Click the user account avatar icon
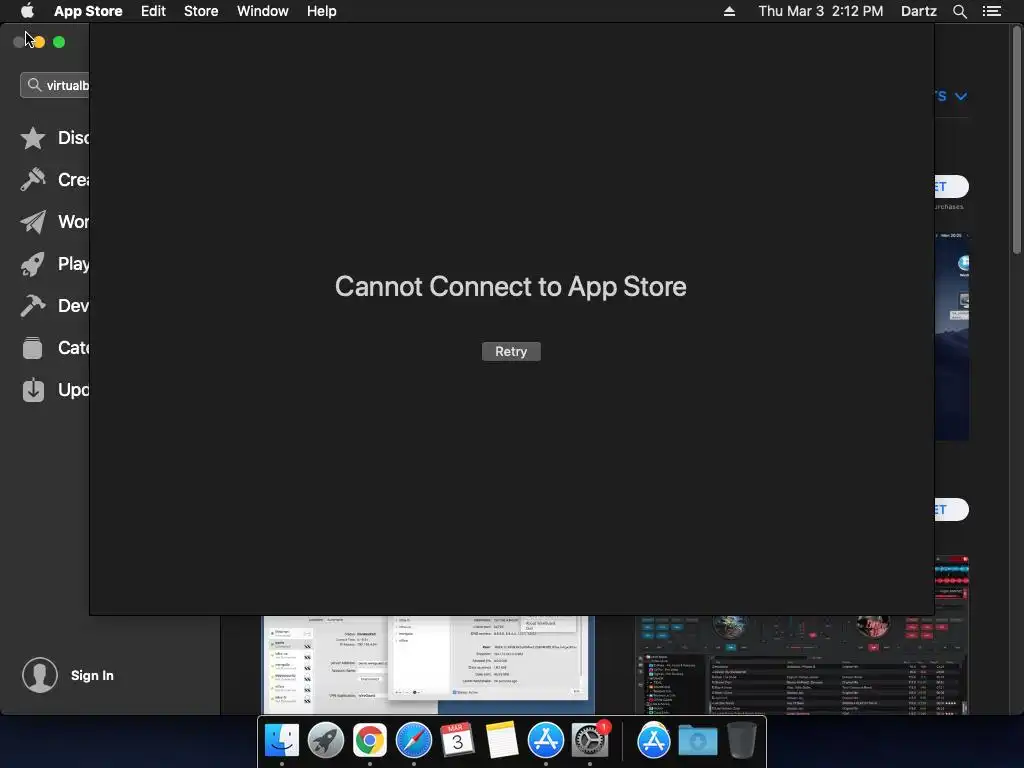 40,675
